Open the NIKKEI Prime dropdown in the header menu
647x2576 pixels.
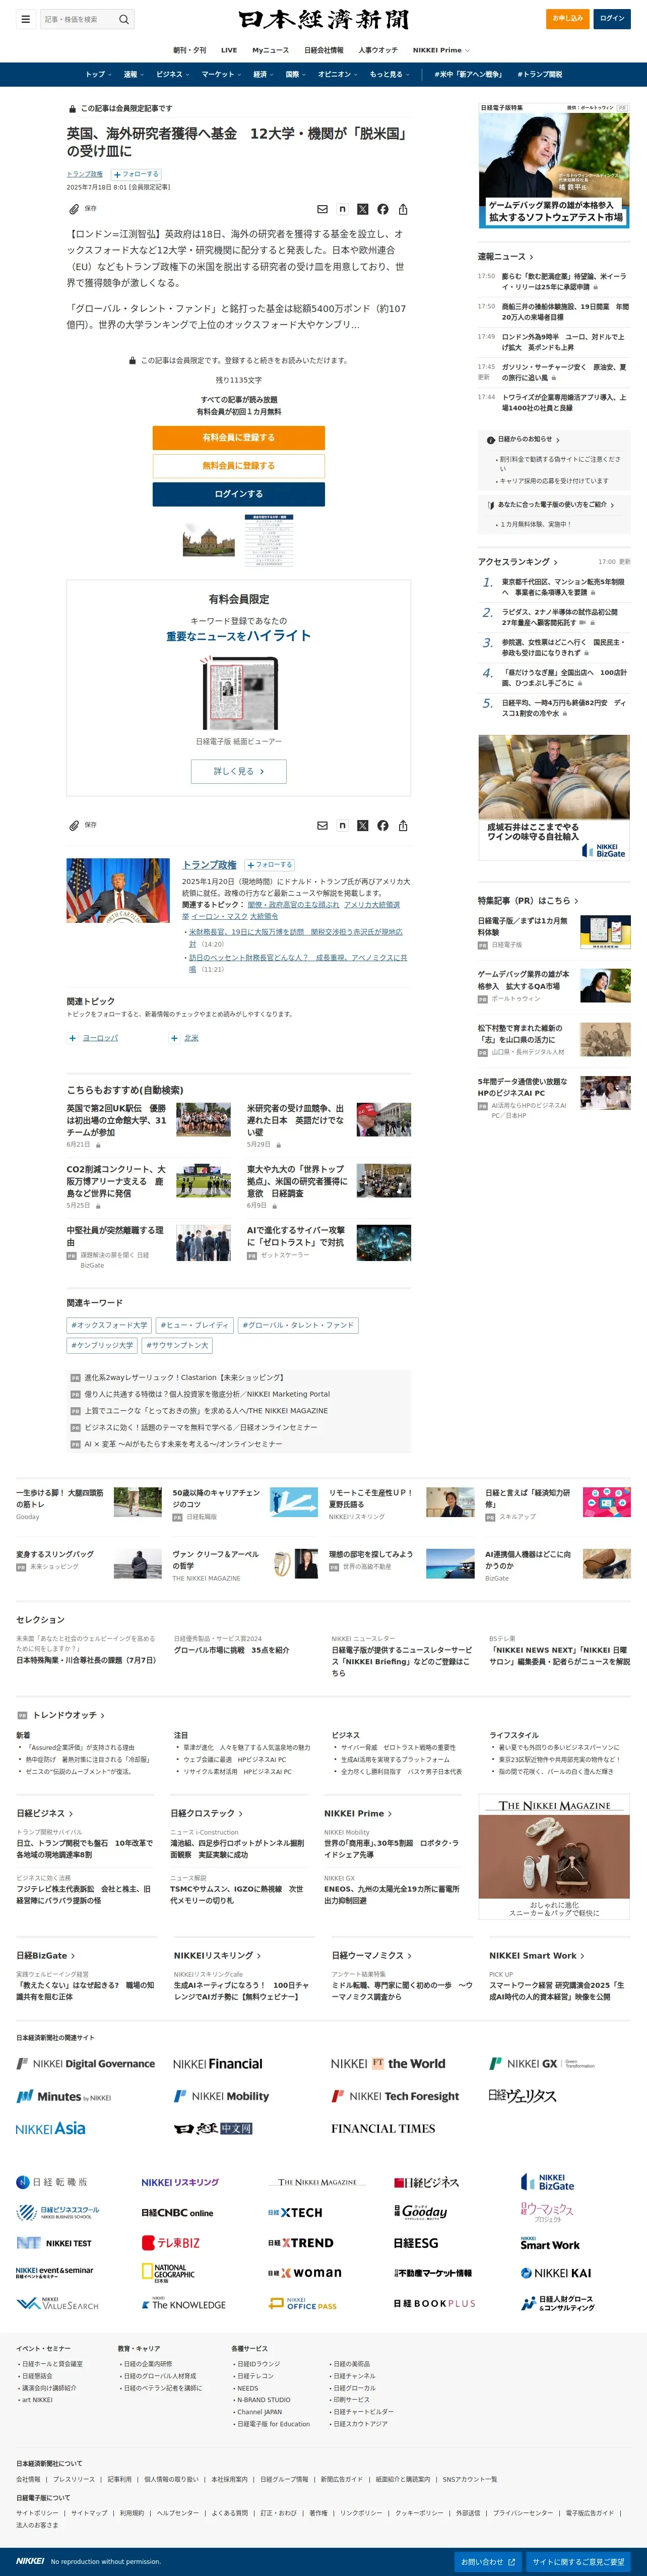point(441,50)
